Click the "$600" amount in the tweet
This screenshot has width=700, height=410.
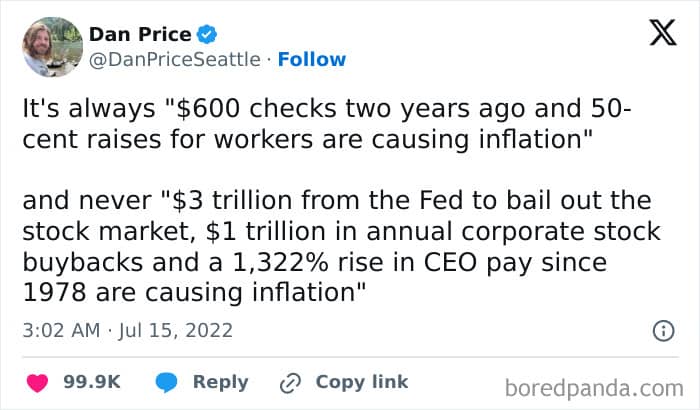pos(208,109)
